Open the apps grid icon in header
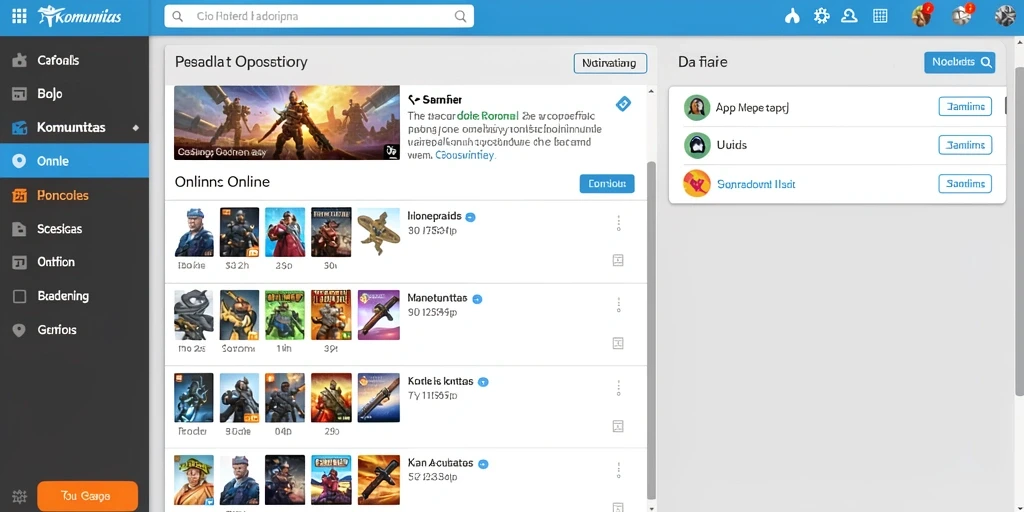The image size is (1024, 512). [19, 16]
